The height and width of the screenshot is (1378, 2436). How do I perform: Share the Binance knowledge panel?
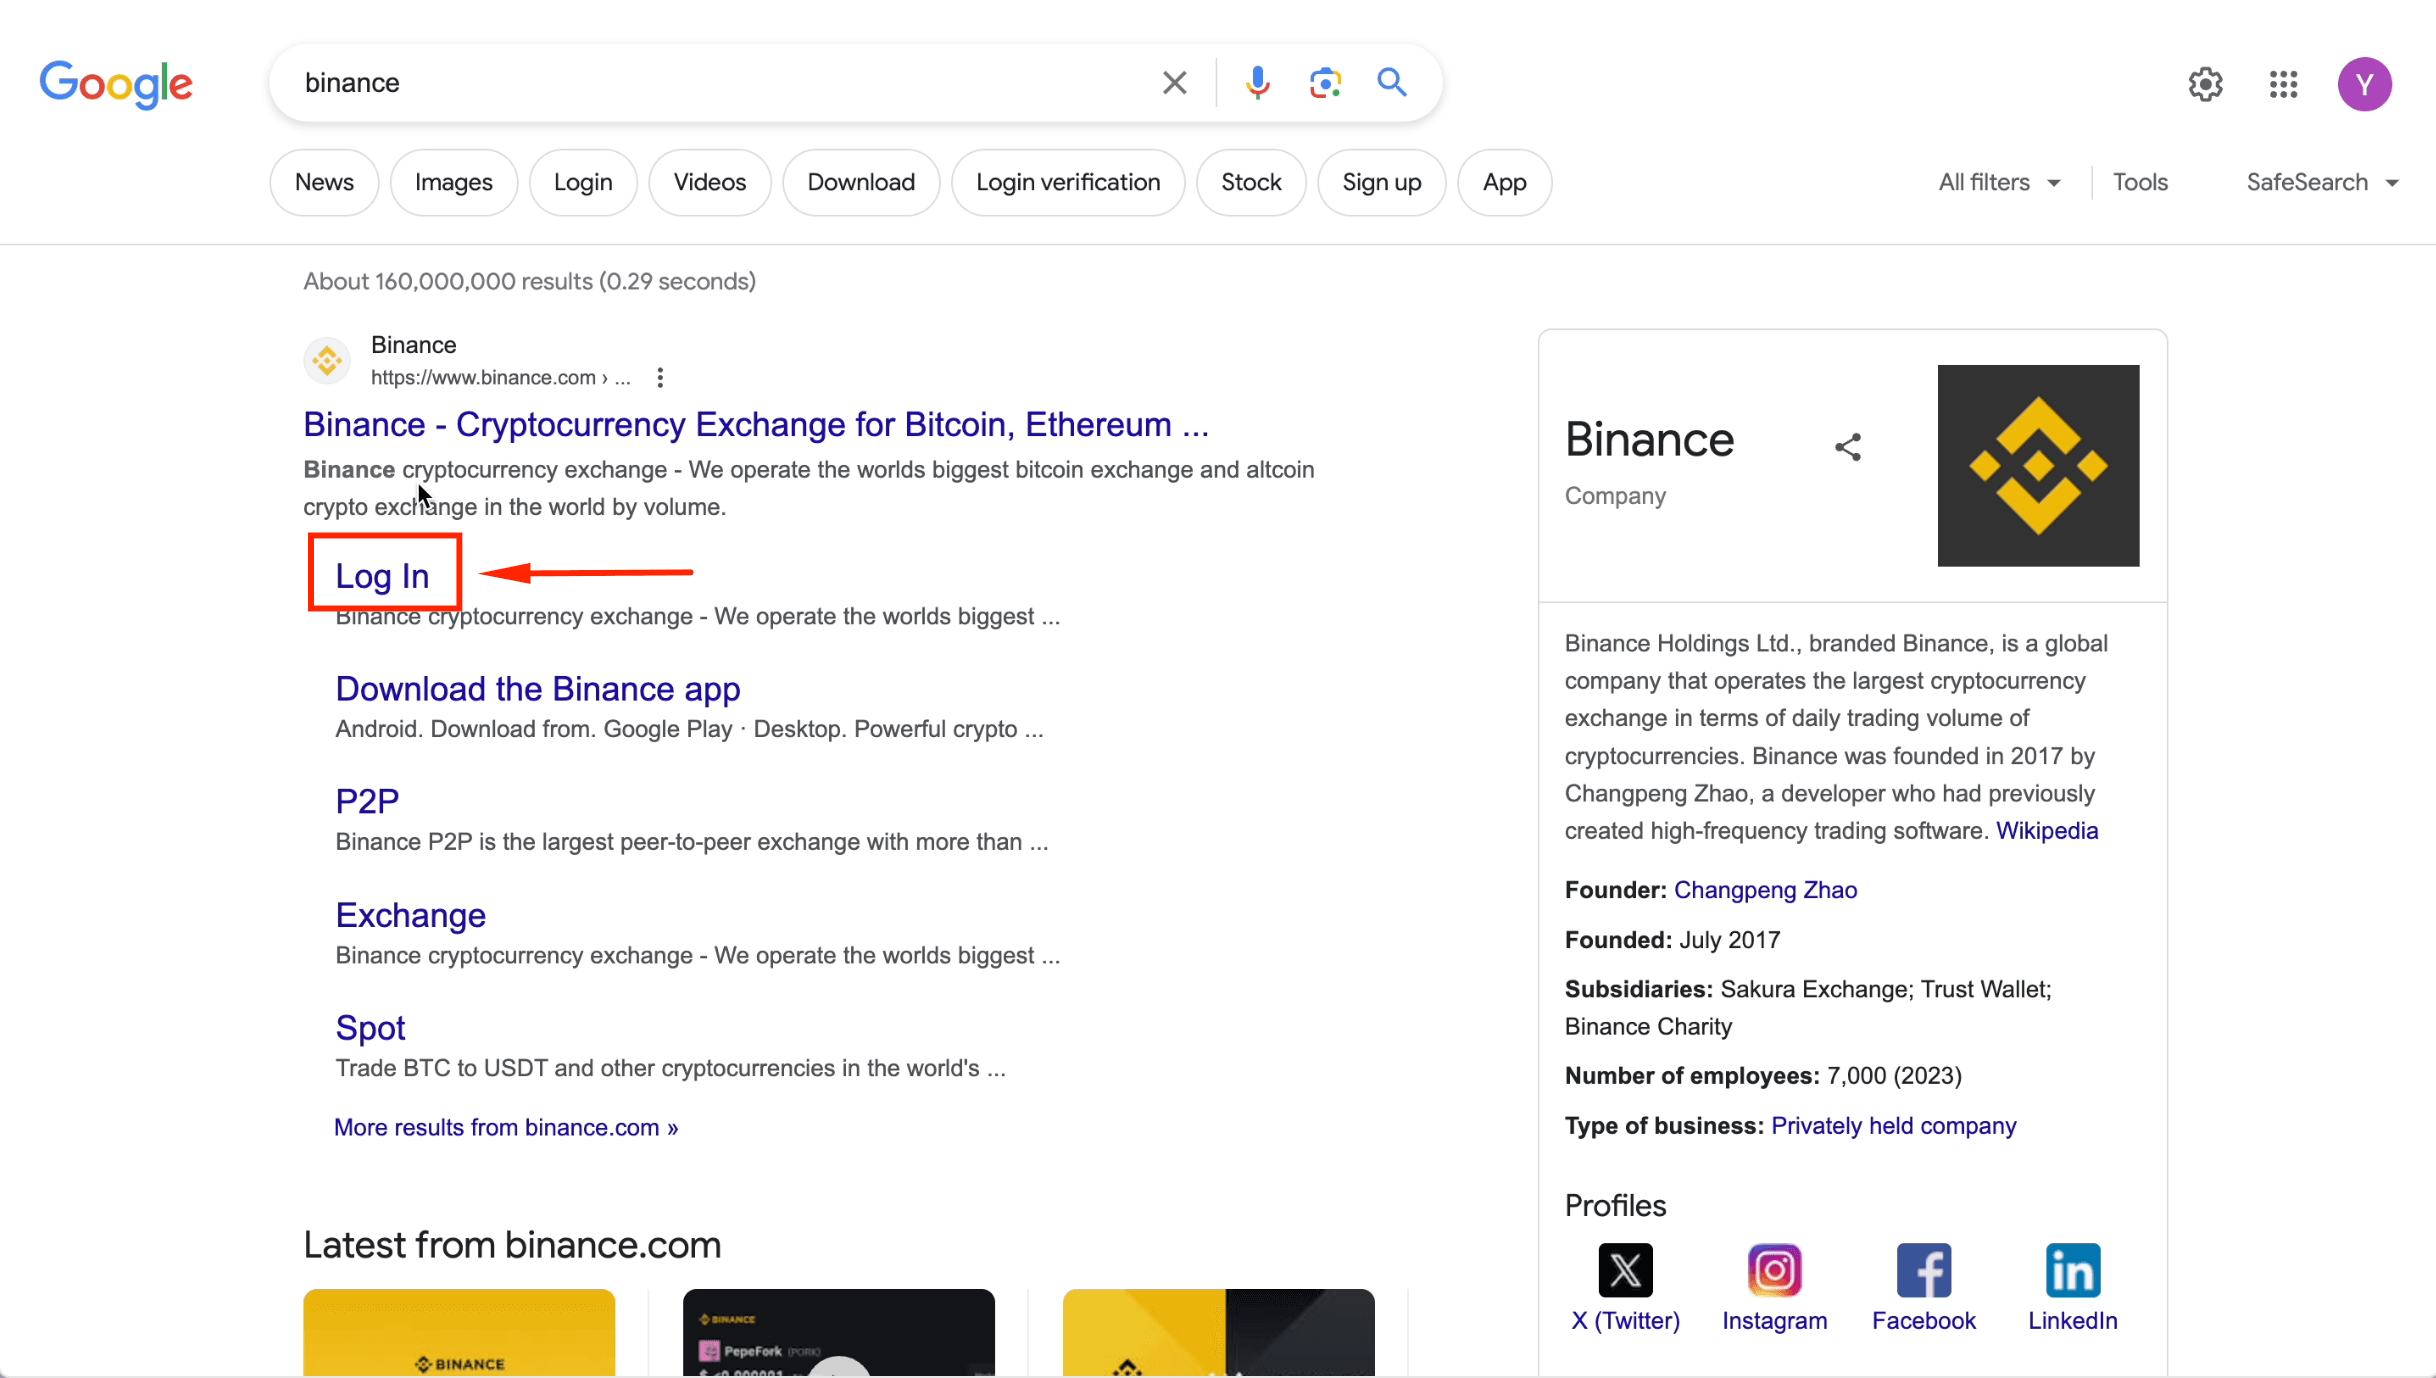tap(1848, 446)
